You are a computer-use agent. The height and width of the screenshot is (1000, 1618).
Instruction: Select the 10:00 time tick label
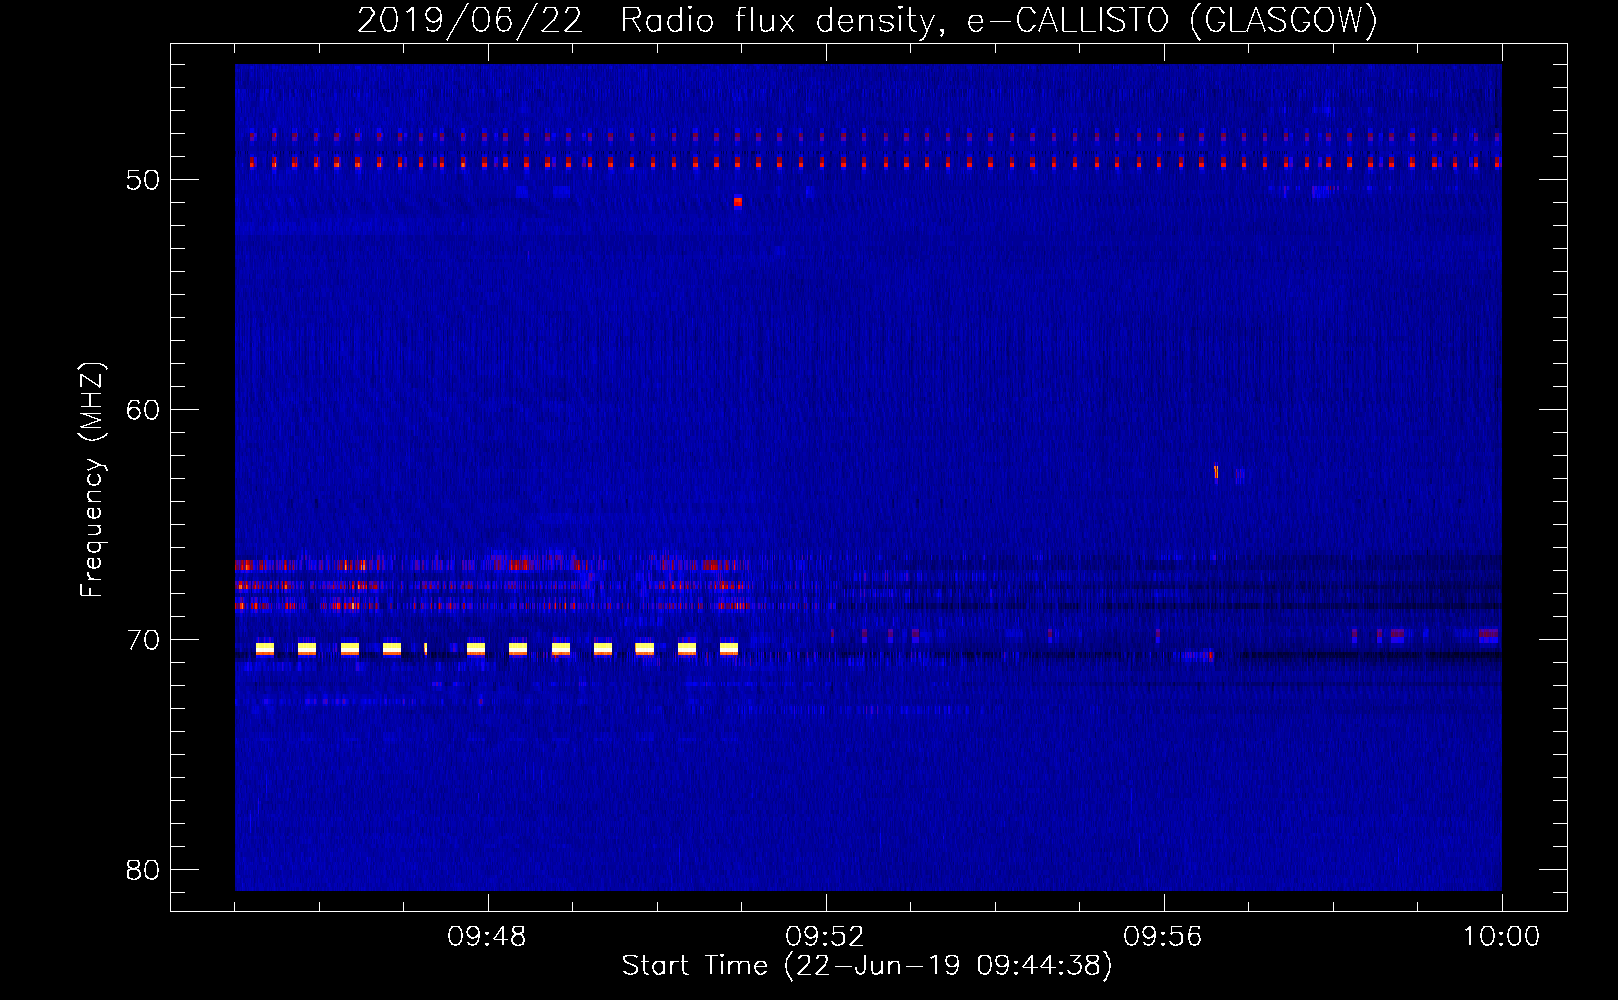pos(1501,937)
